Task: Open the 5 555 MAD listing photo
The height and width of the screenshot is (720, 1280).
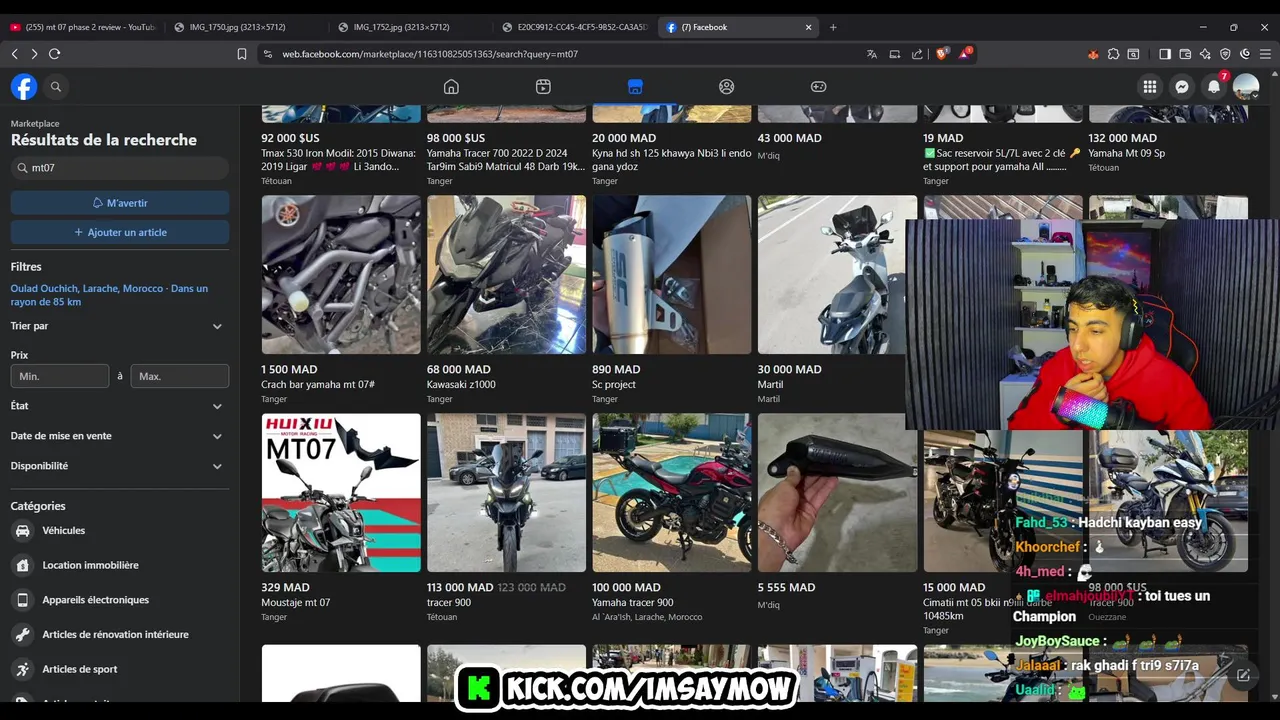Action: [837, 493]
